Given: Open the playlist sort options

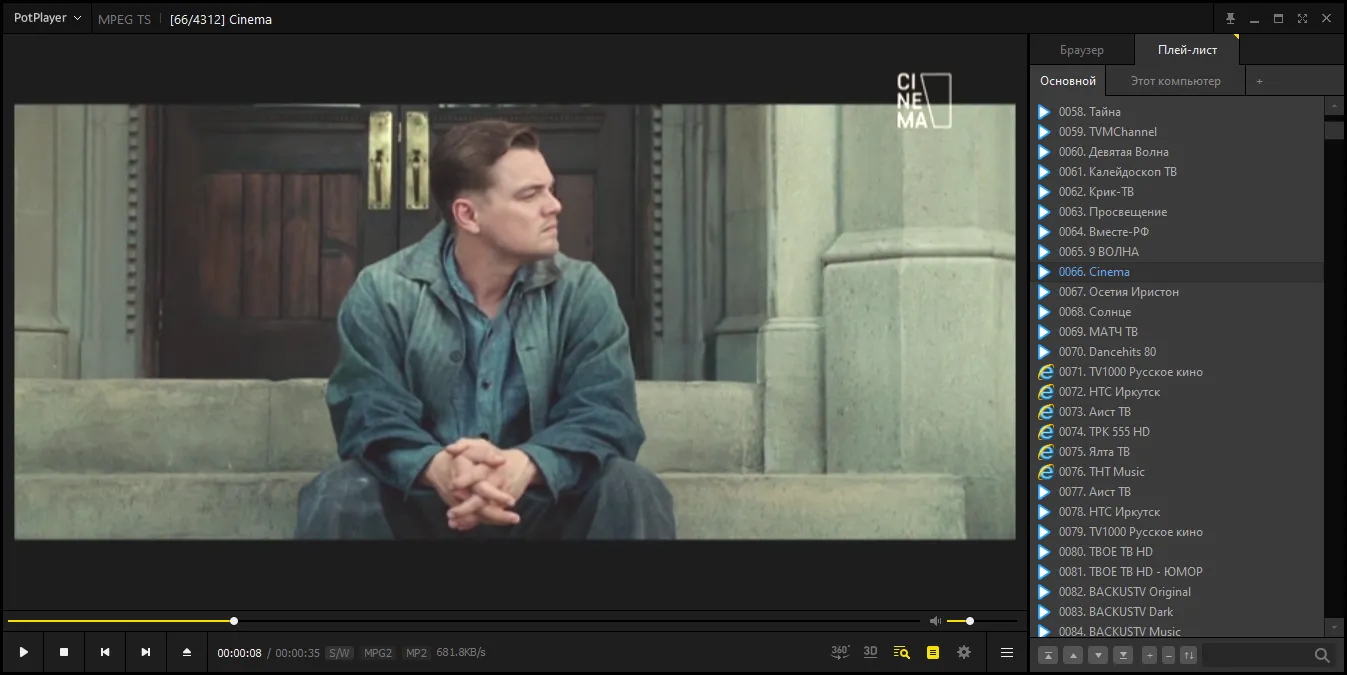Looking at the screenshot, I should pos(1188,655).
